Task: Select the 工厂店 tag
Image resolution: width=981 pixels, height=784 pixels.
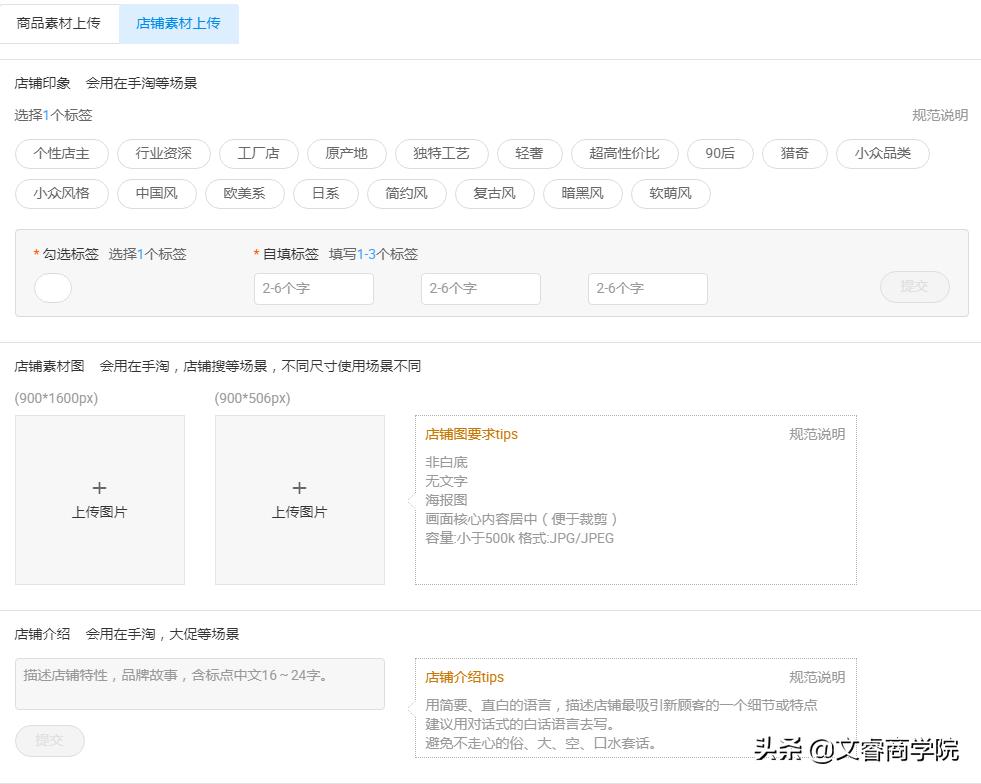Action: coord(258,154)
